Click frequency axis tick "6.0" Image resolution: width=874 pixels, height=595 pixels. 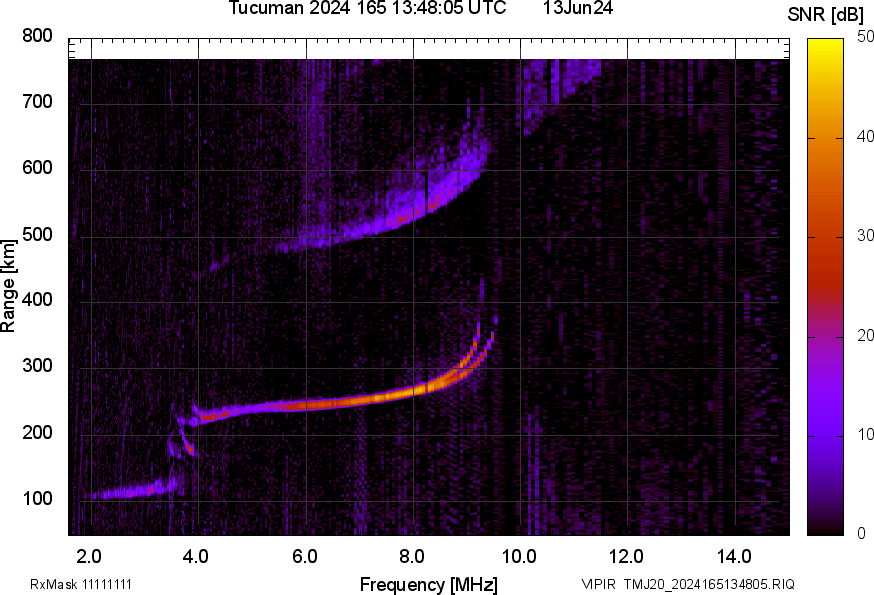coord(305,557)
